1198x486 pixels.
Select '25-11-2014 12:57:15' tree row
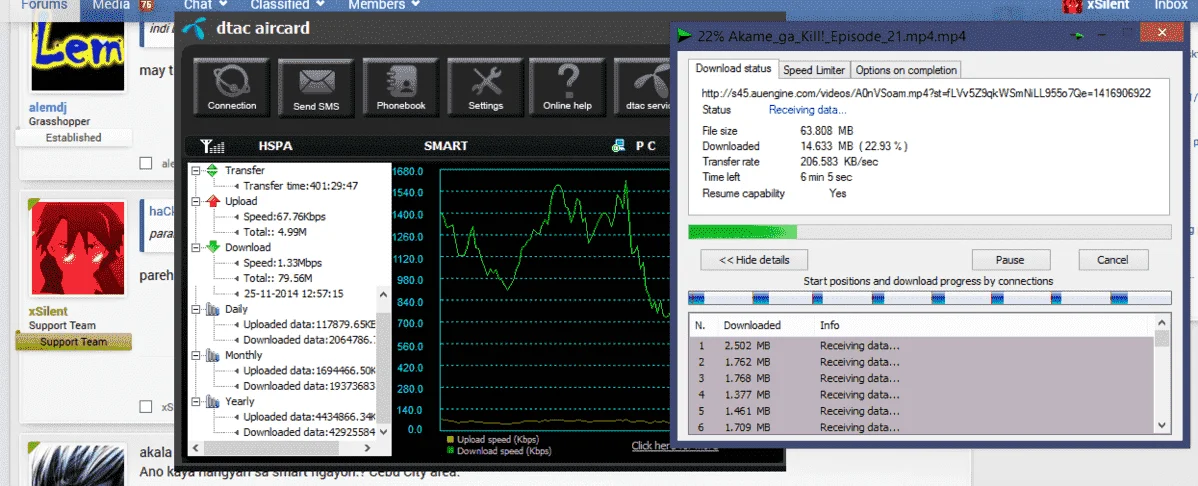(x=293, y=293)
